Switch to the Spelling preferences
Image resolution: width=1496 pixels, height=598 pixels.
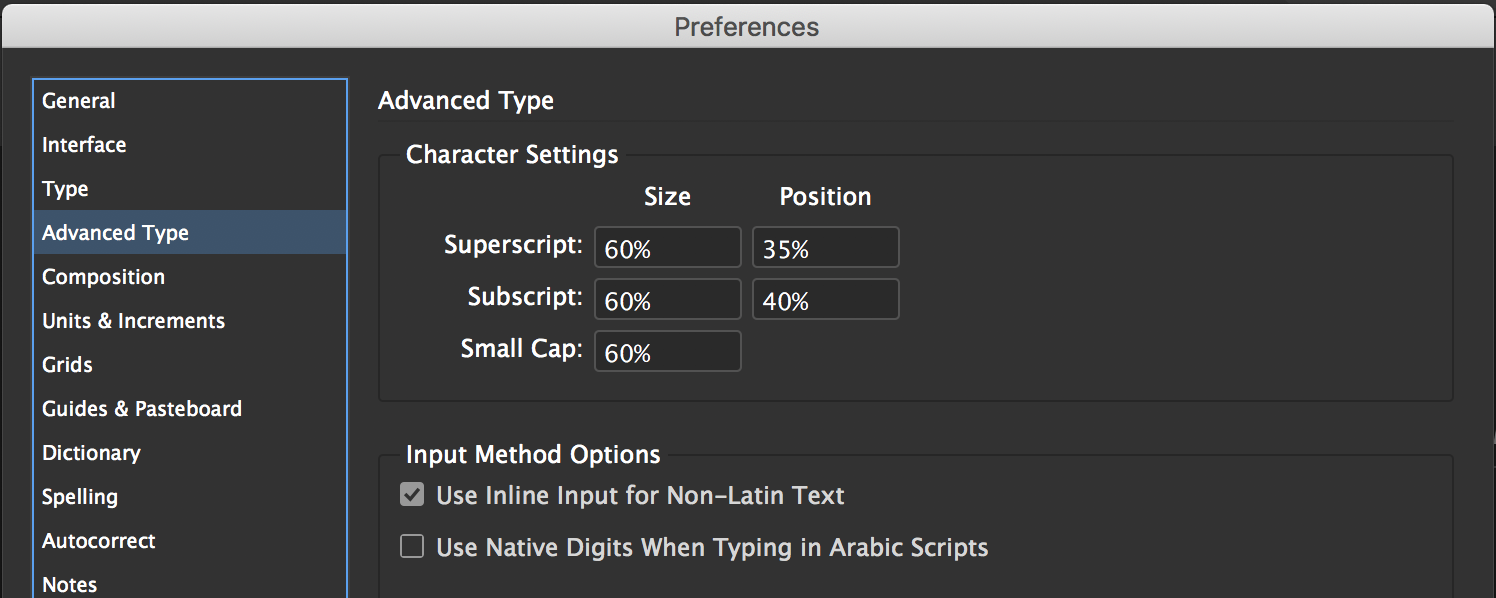pyautogui.click(x=80, y=497)
